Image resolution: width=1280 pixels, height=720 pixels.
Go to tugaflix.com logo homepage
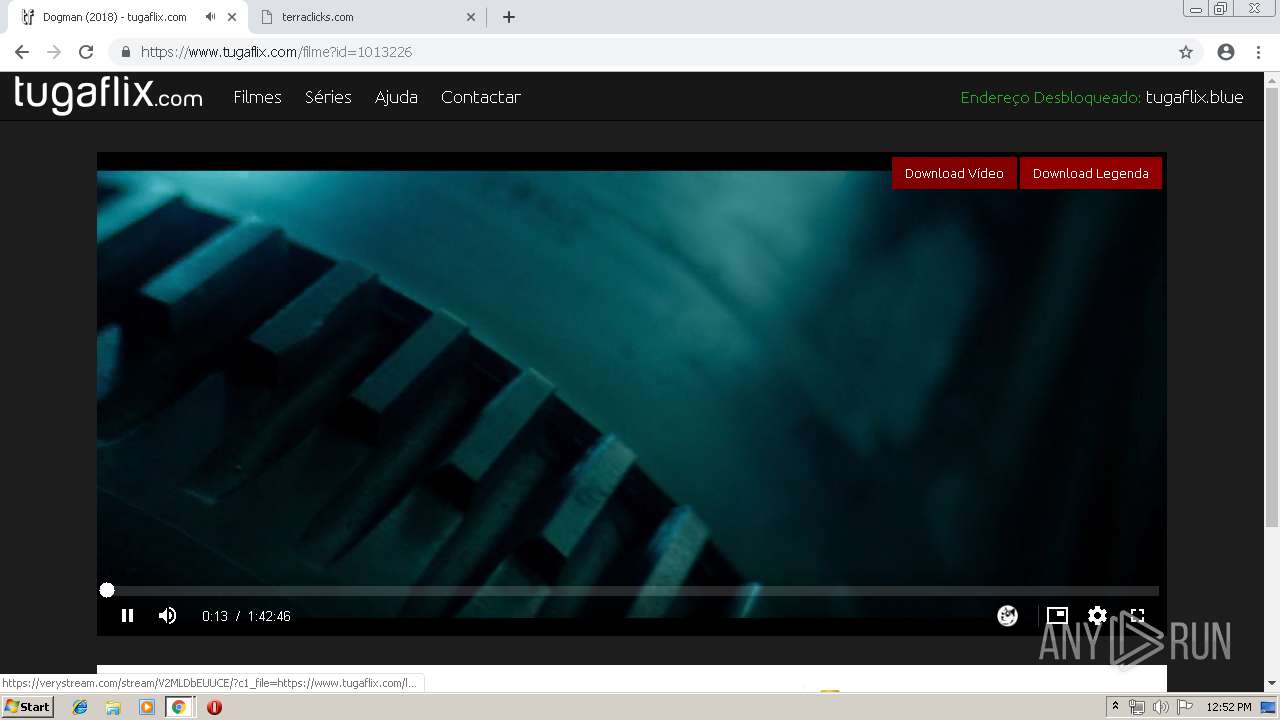pos(108,95)
